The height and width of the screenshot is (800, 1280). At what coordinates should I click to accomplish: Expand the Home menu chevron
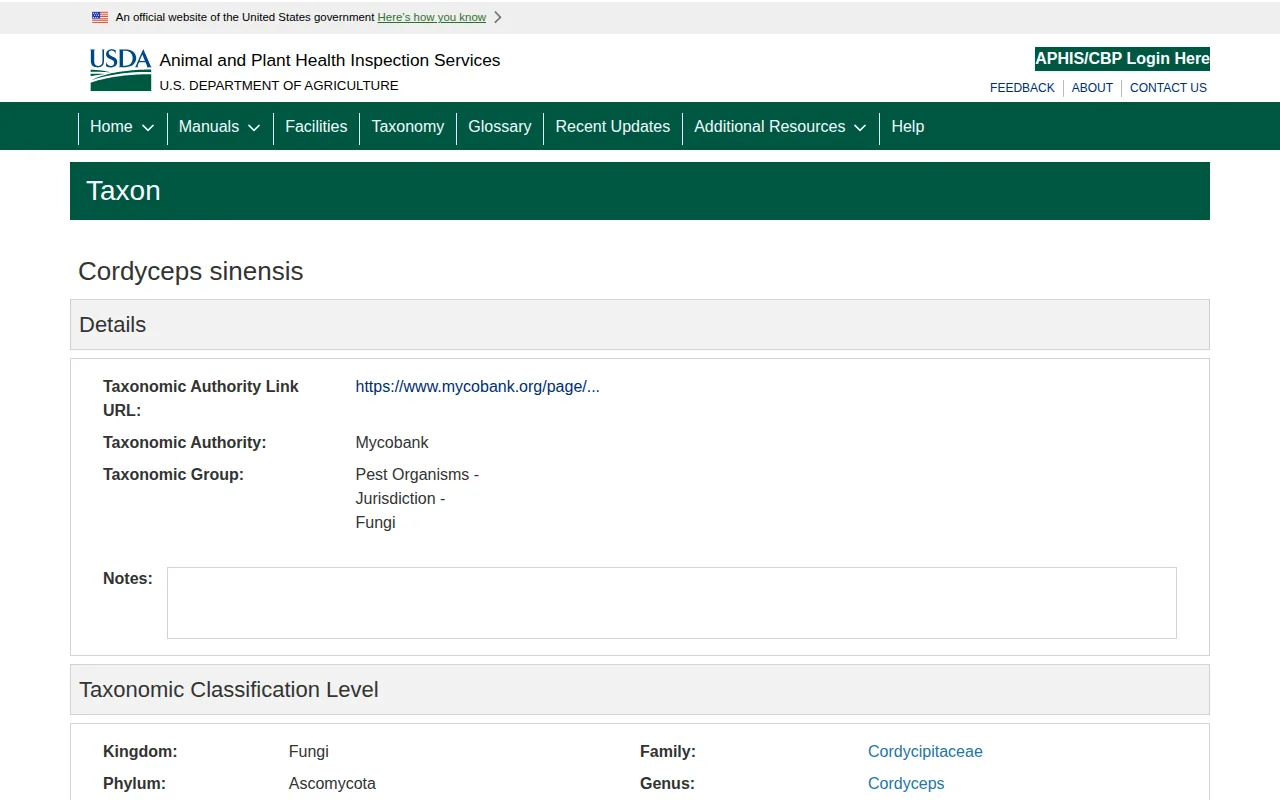[x=148, y=128]
